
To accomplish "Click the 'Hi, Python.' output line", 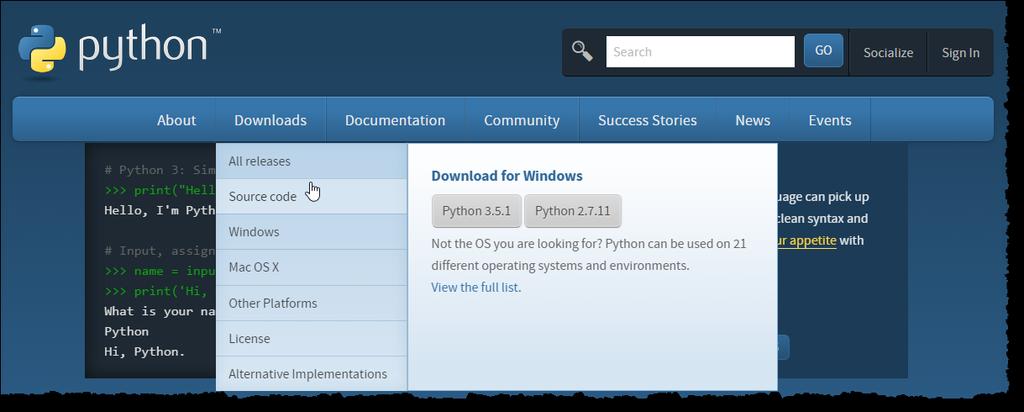I will (145, 351).
